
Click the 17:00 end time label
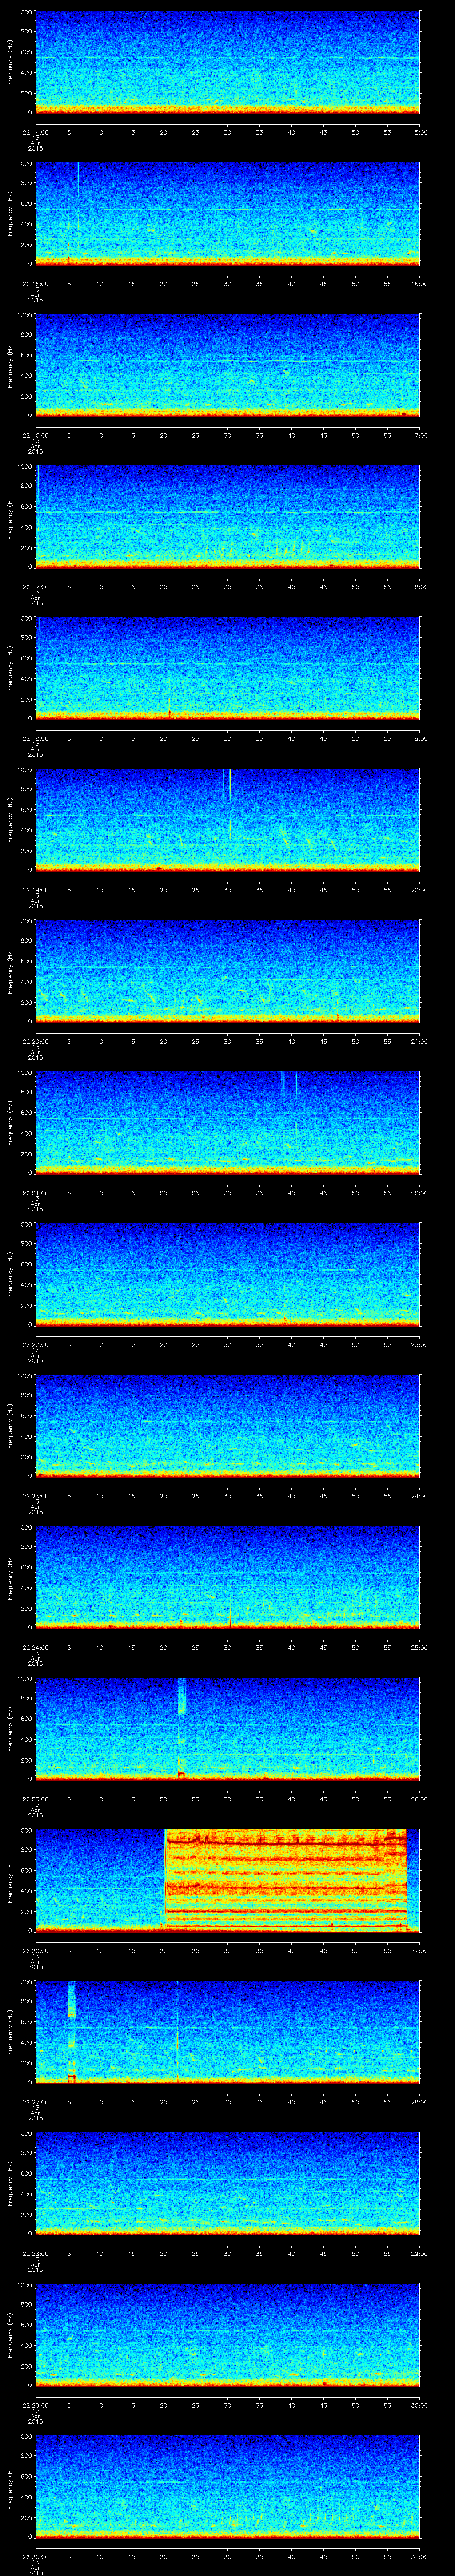420,435
